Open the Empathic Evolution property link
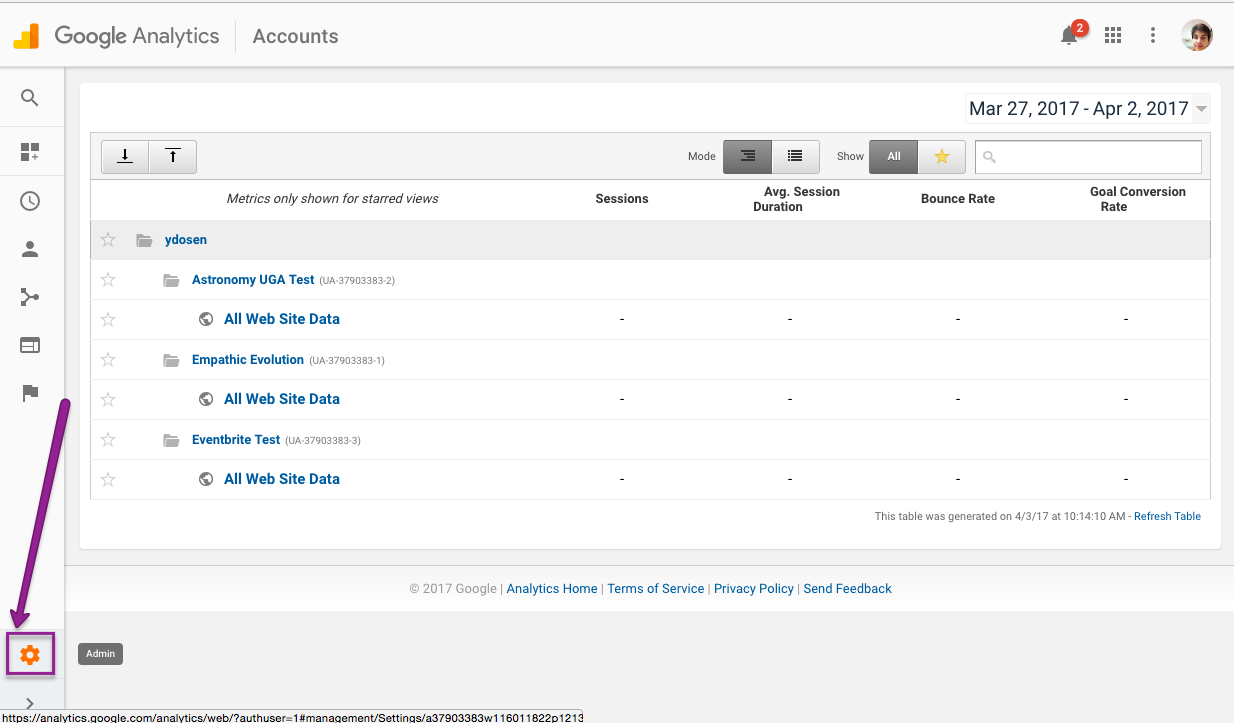This screenshot has height=723, width=1234. 248,360
